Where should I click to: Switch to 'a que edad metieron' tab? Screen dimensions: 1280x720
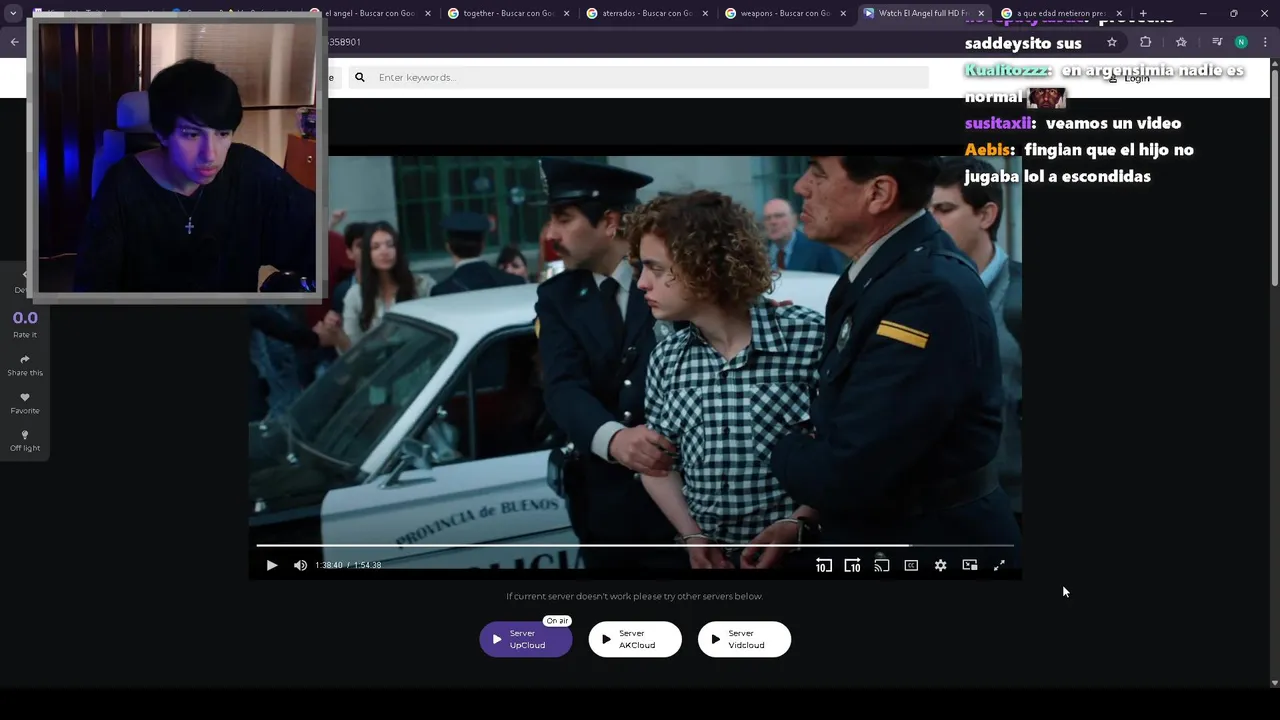(1060, 13)
